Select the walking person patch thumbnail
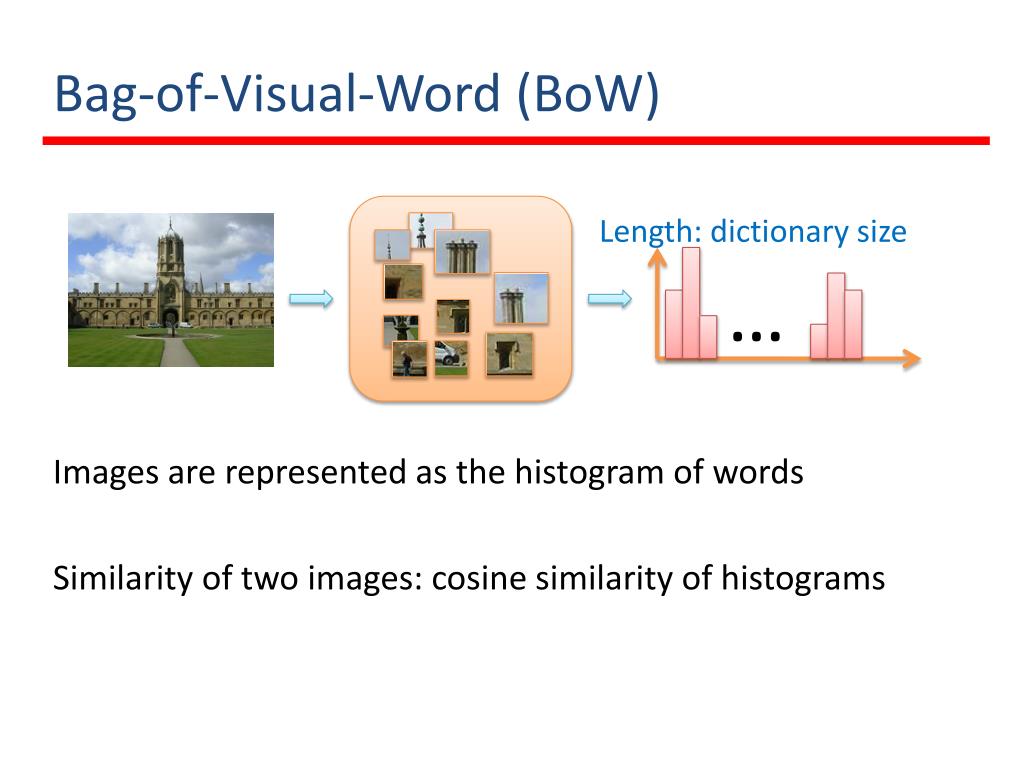This screenshot has height=768, width=1024. [409, 359]
